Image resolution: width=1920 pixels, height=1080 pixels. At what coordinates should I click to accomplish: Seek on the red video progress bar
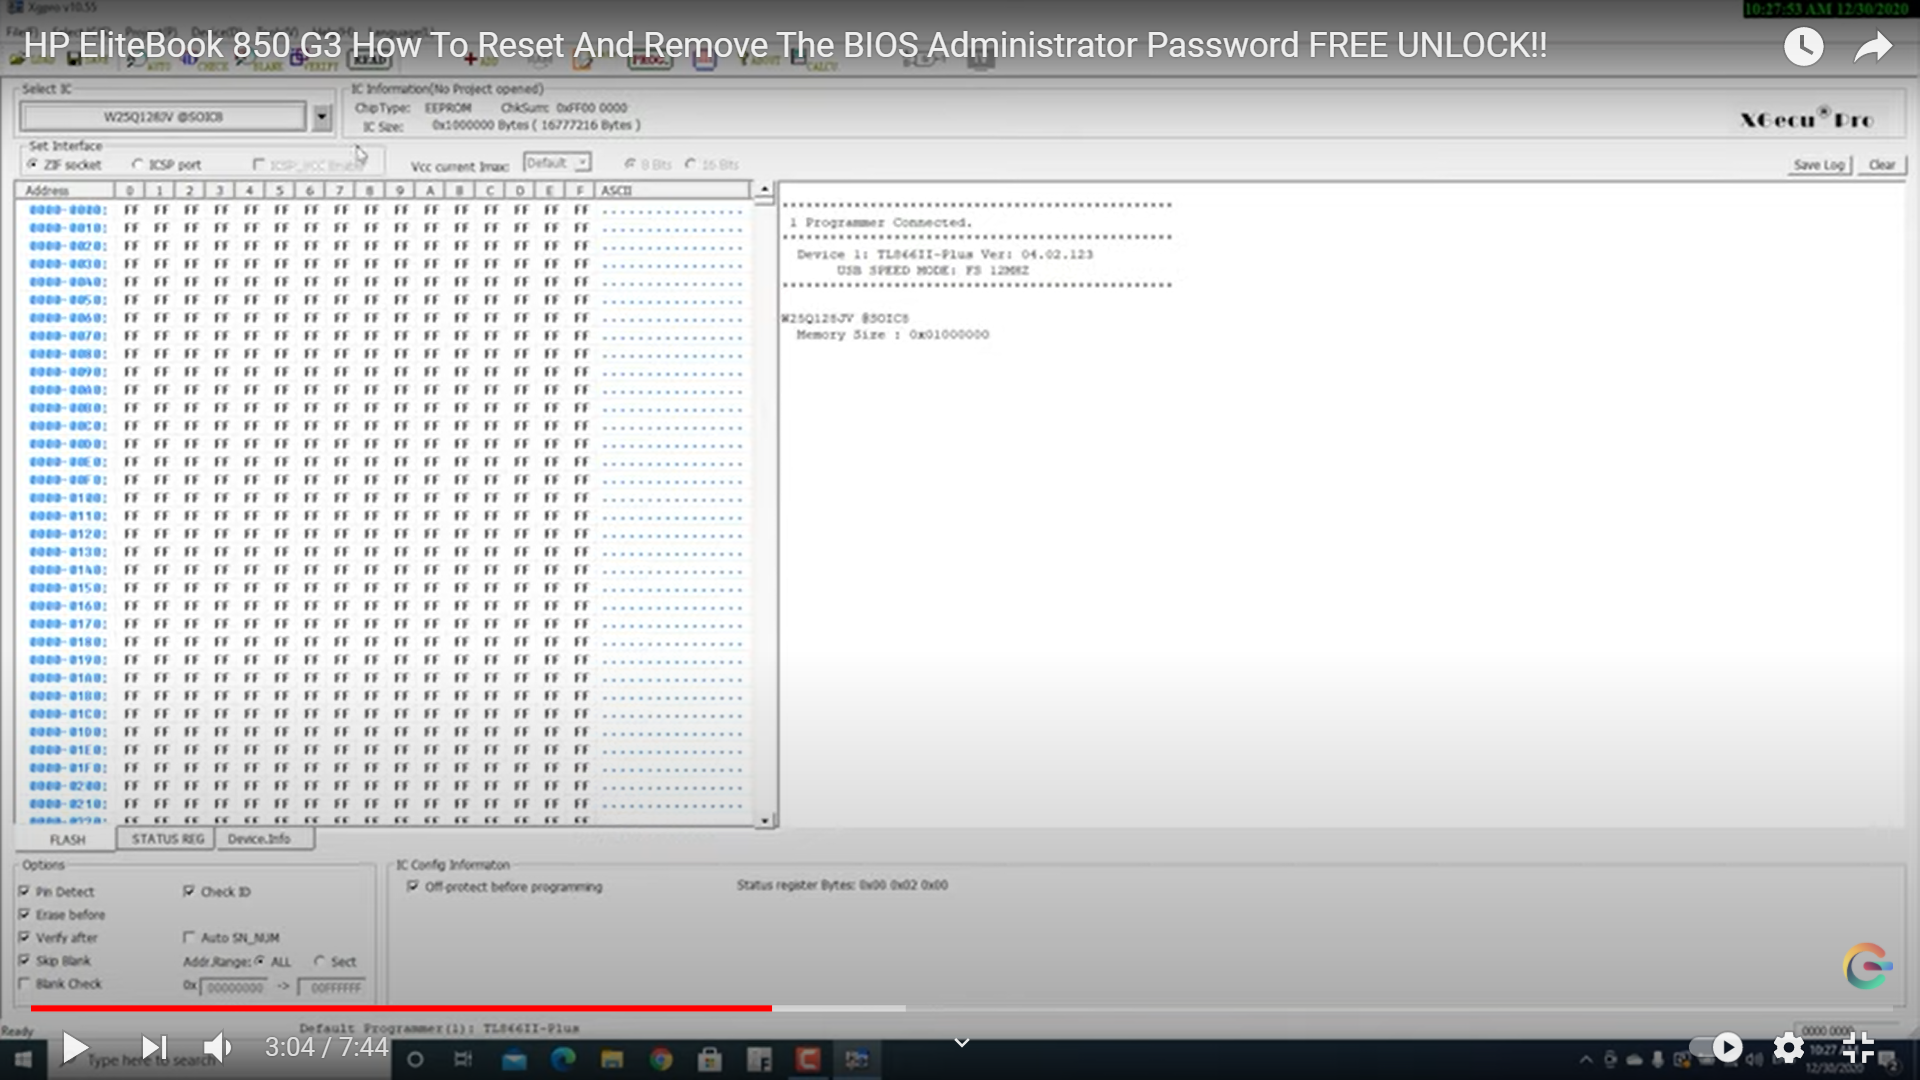(x=400, y=1008)
